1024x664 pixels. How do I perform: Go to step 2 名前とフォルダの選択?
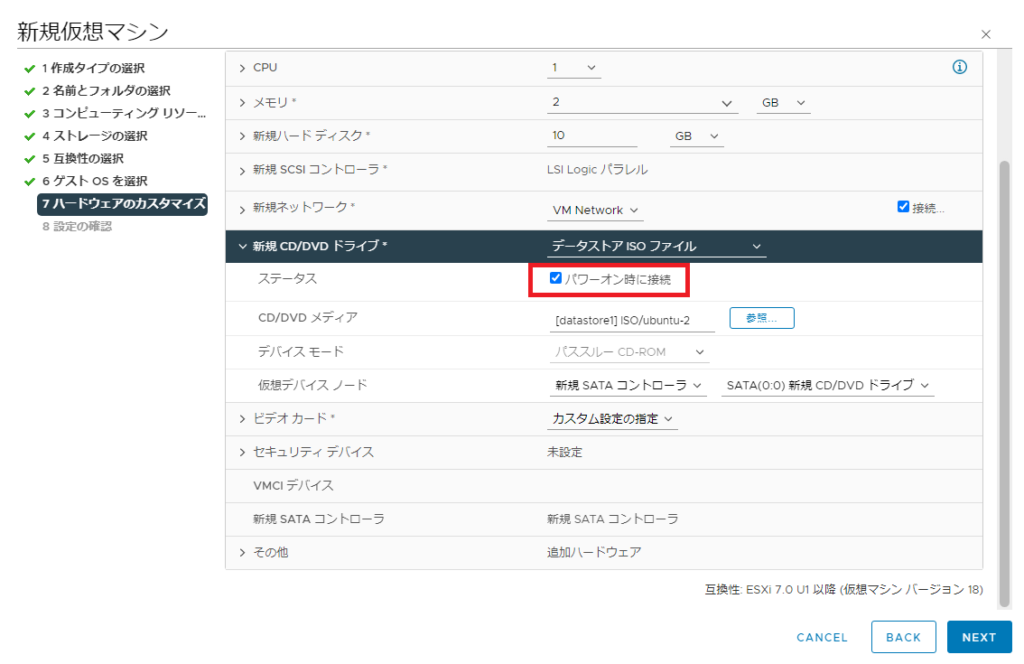coord(106,91)
